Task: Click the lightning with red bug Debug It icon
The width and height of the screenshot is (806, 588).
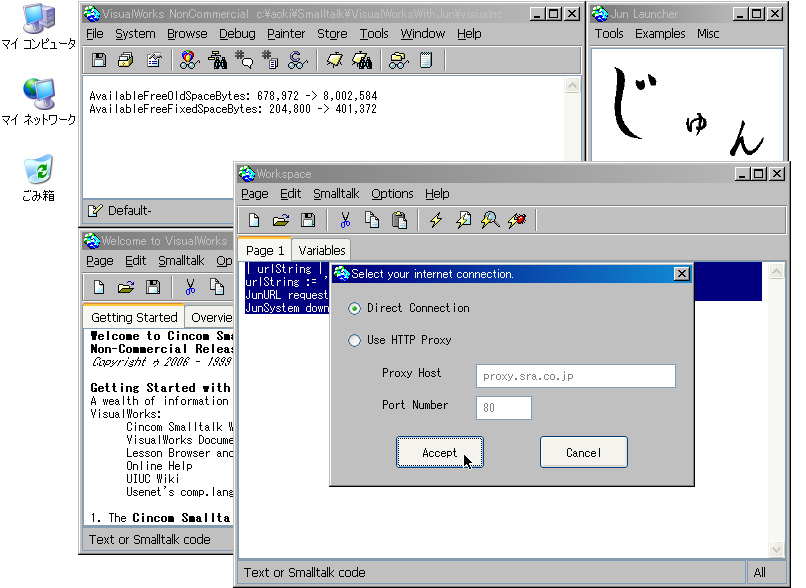Action: point(517,220)
